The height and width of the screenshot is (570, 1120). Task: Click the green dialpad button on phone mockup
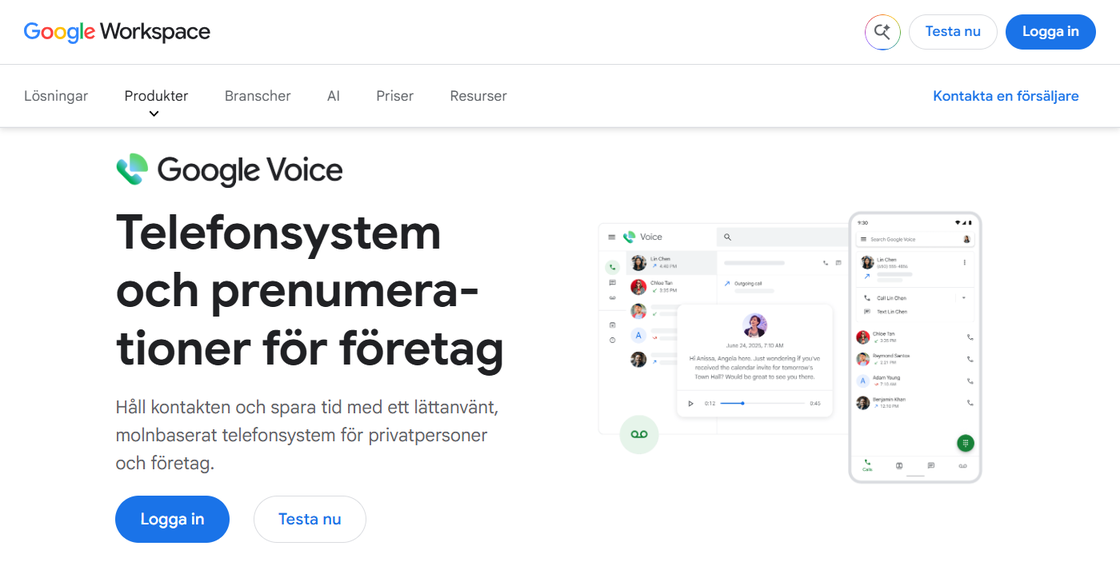click(x=965, y=443)
